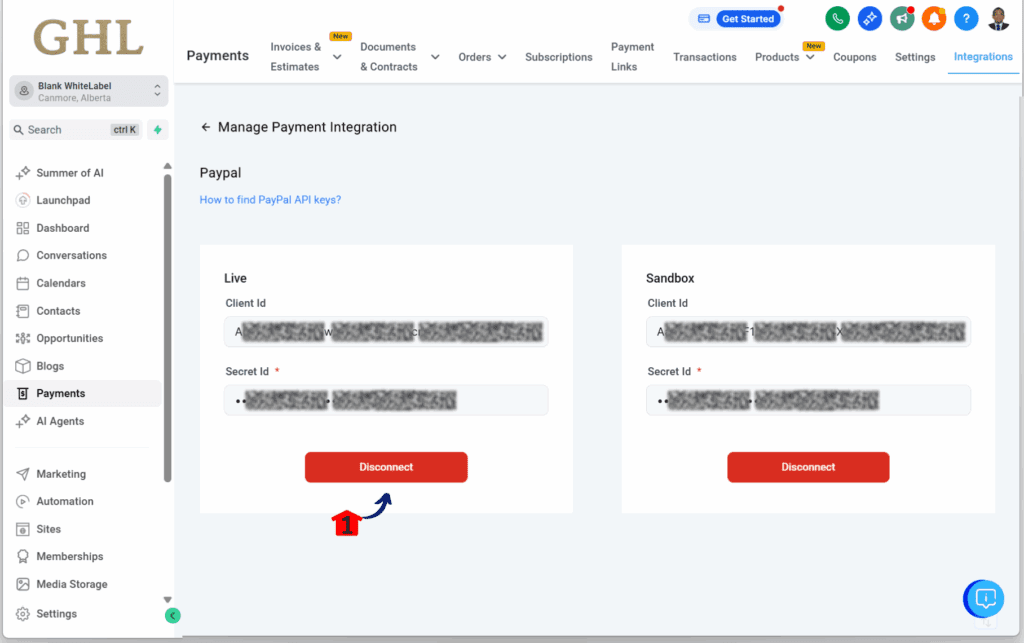Image resolution: width=1024 pixels, height=643 pixels.
Task: Click the Conversations bubble icon
Action: [x=23, y=255]
